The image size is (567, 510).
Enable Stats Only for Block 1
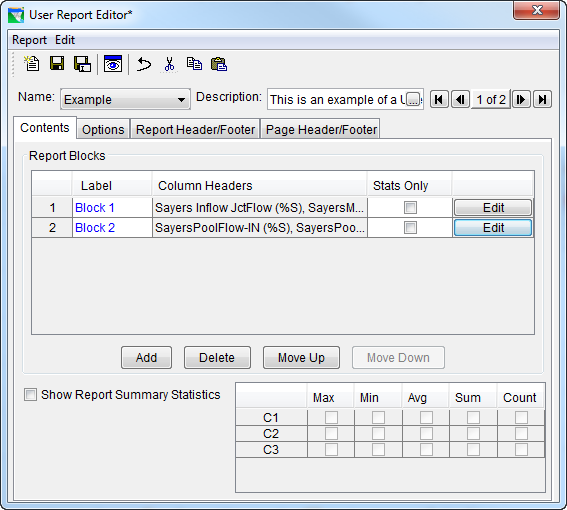click(x=410, y=208)
